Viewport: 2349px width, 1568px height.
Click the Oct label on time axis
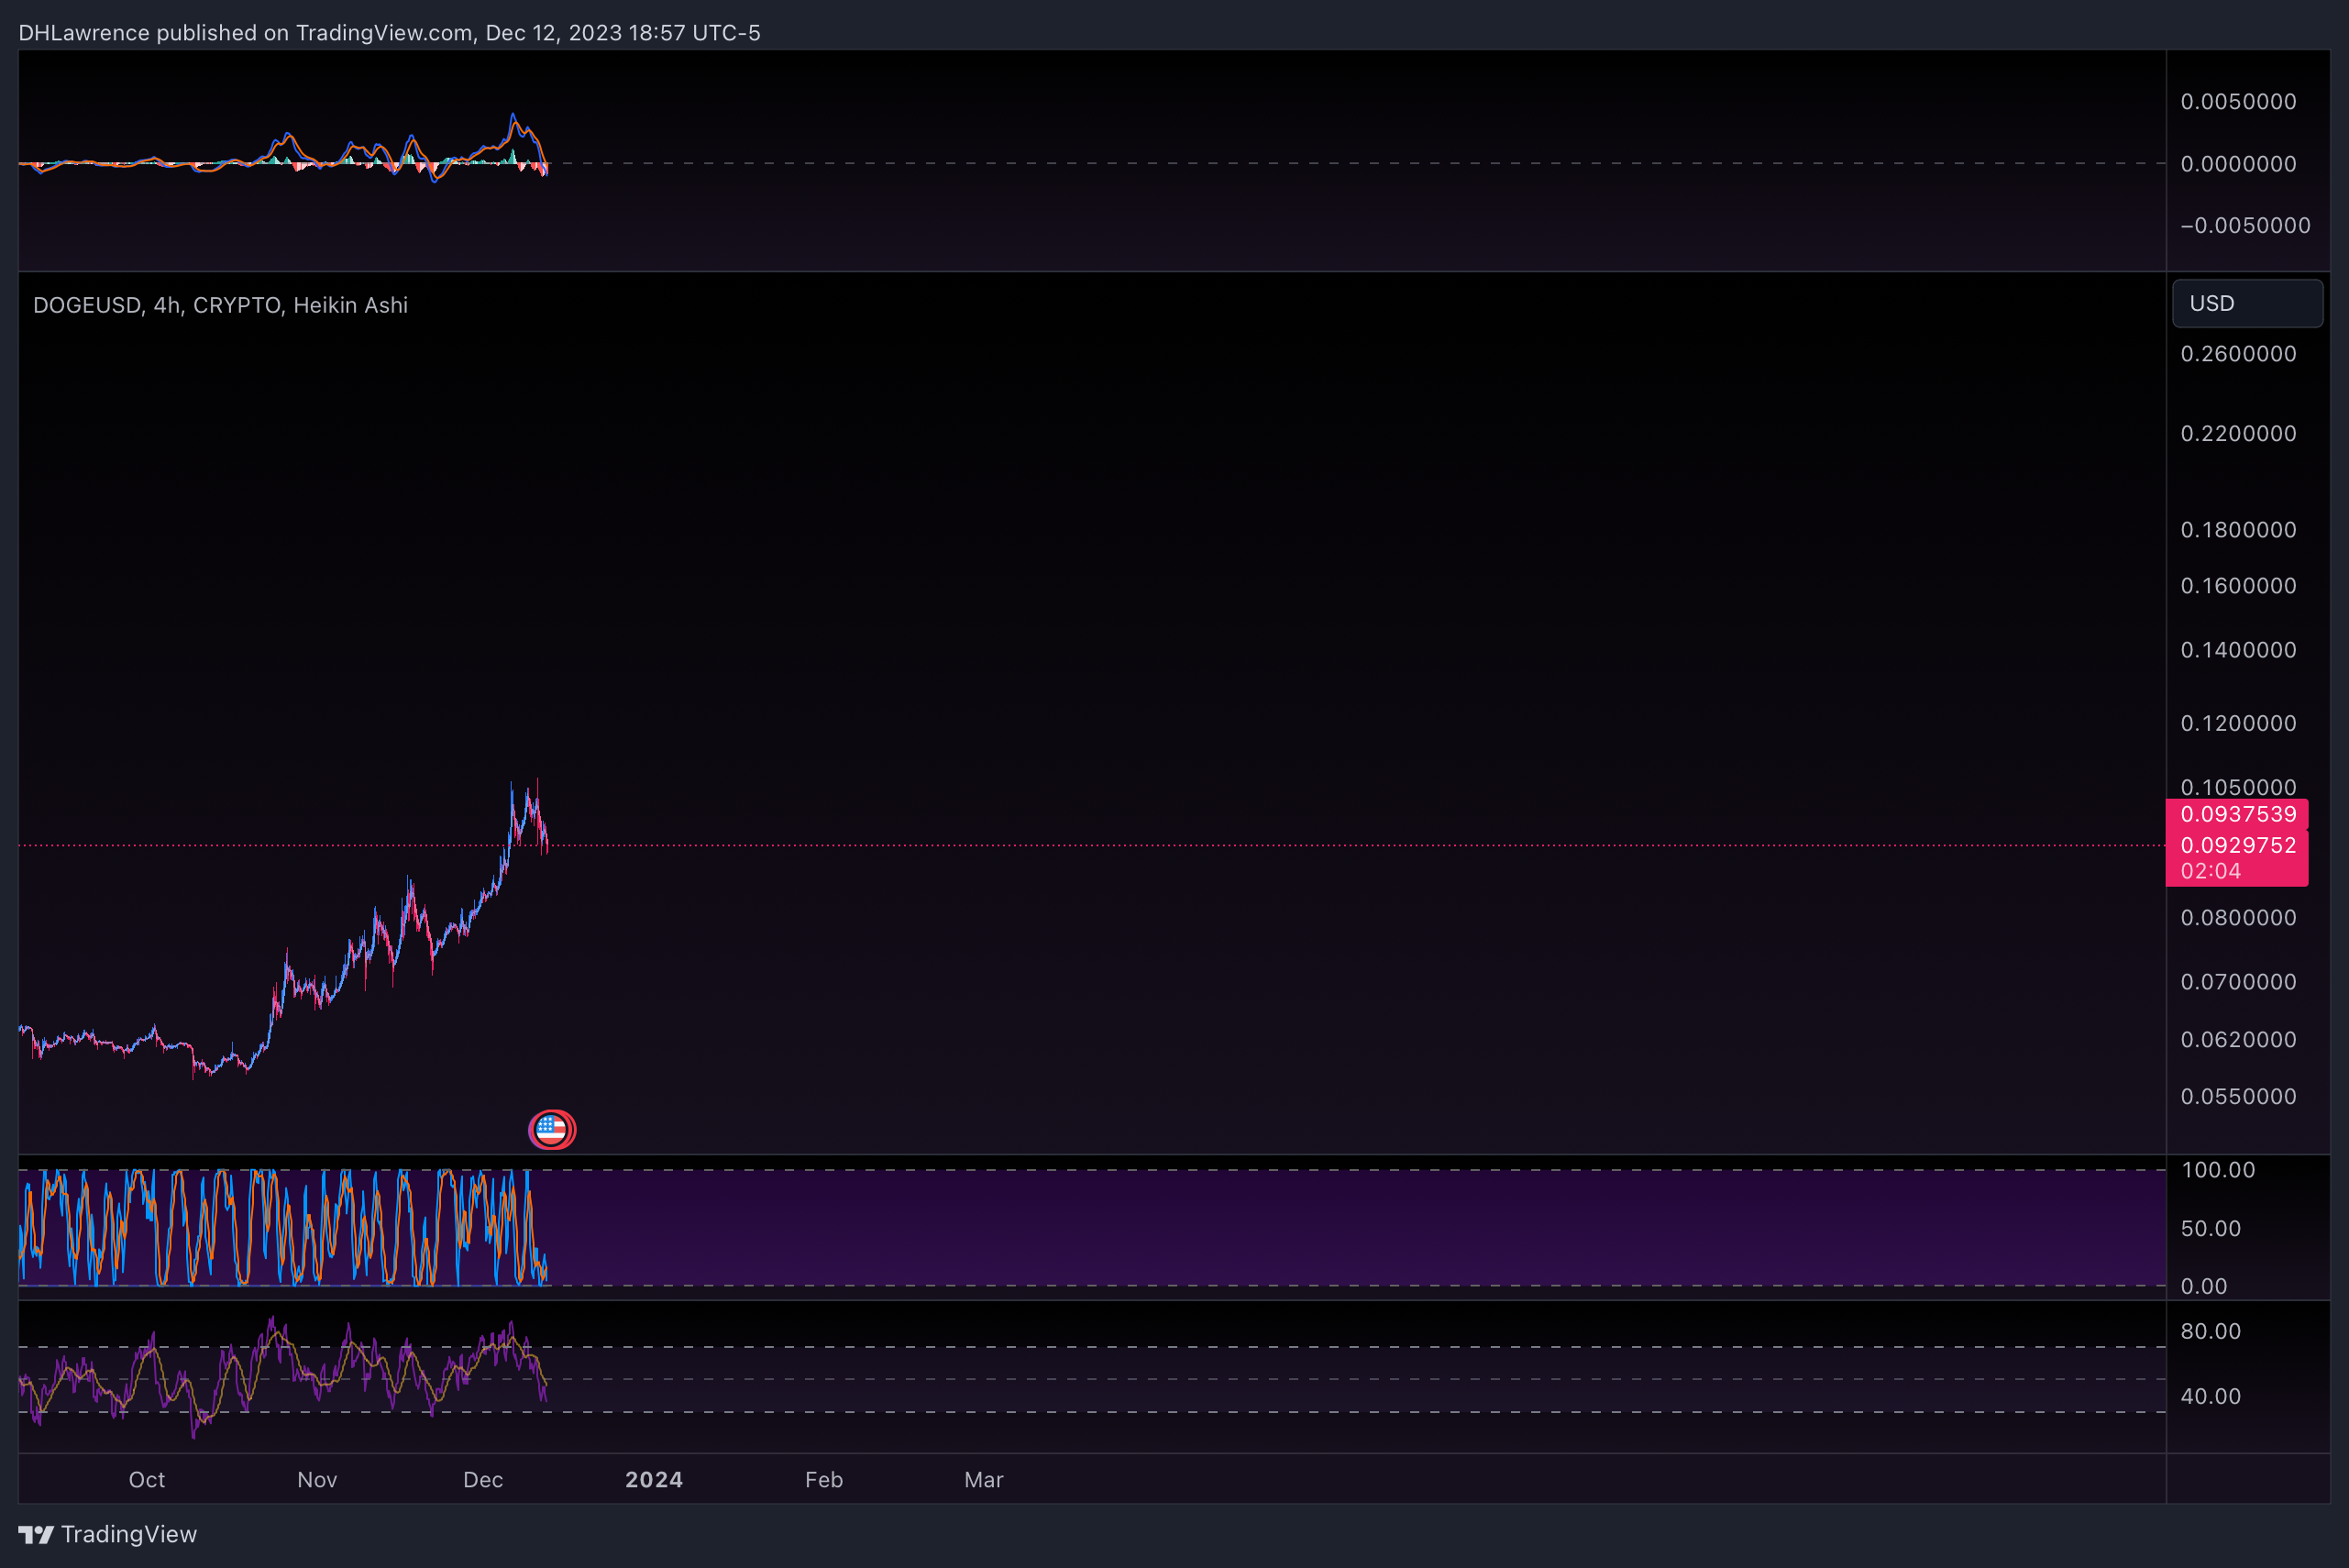(x=147, y=1480)
